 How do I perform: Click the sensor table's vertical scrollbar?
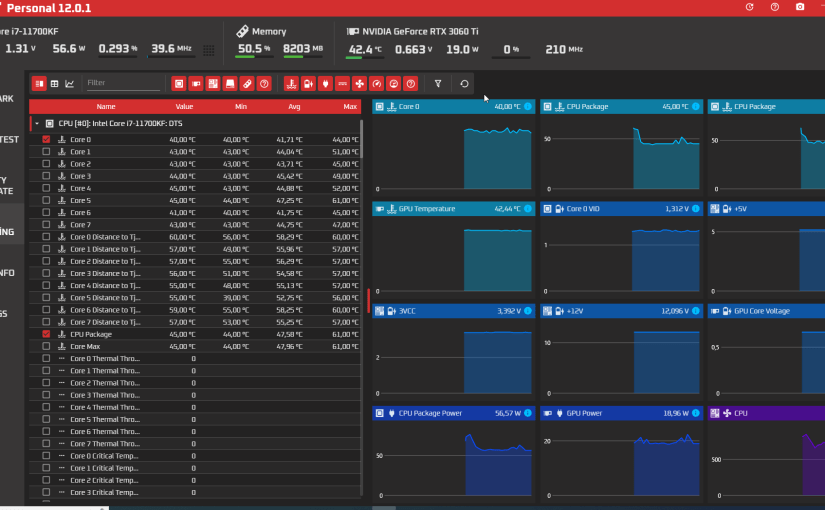361,139
